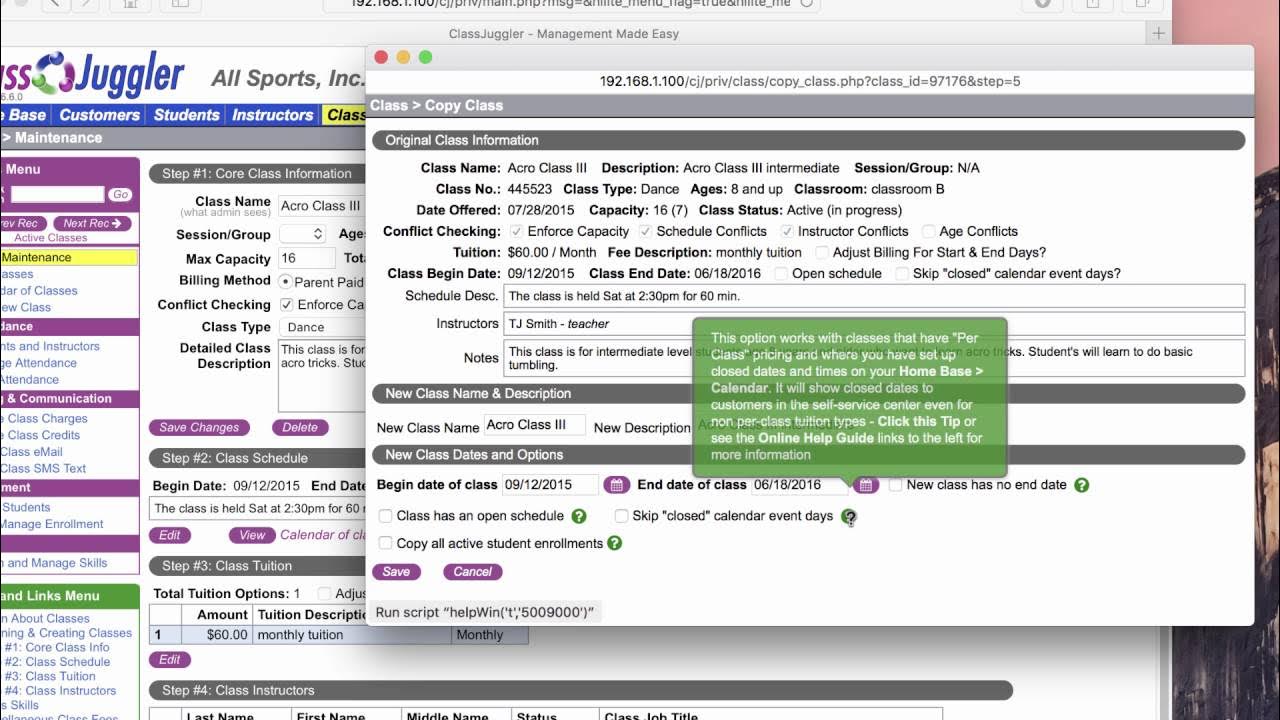Open the calendar picker for End date of class
This screenshot has height=720, width=1280.
pyautogui.click(x=865, y=484)
